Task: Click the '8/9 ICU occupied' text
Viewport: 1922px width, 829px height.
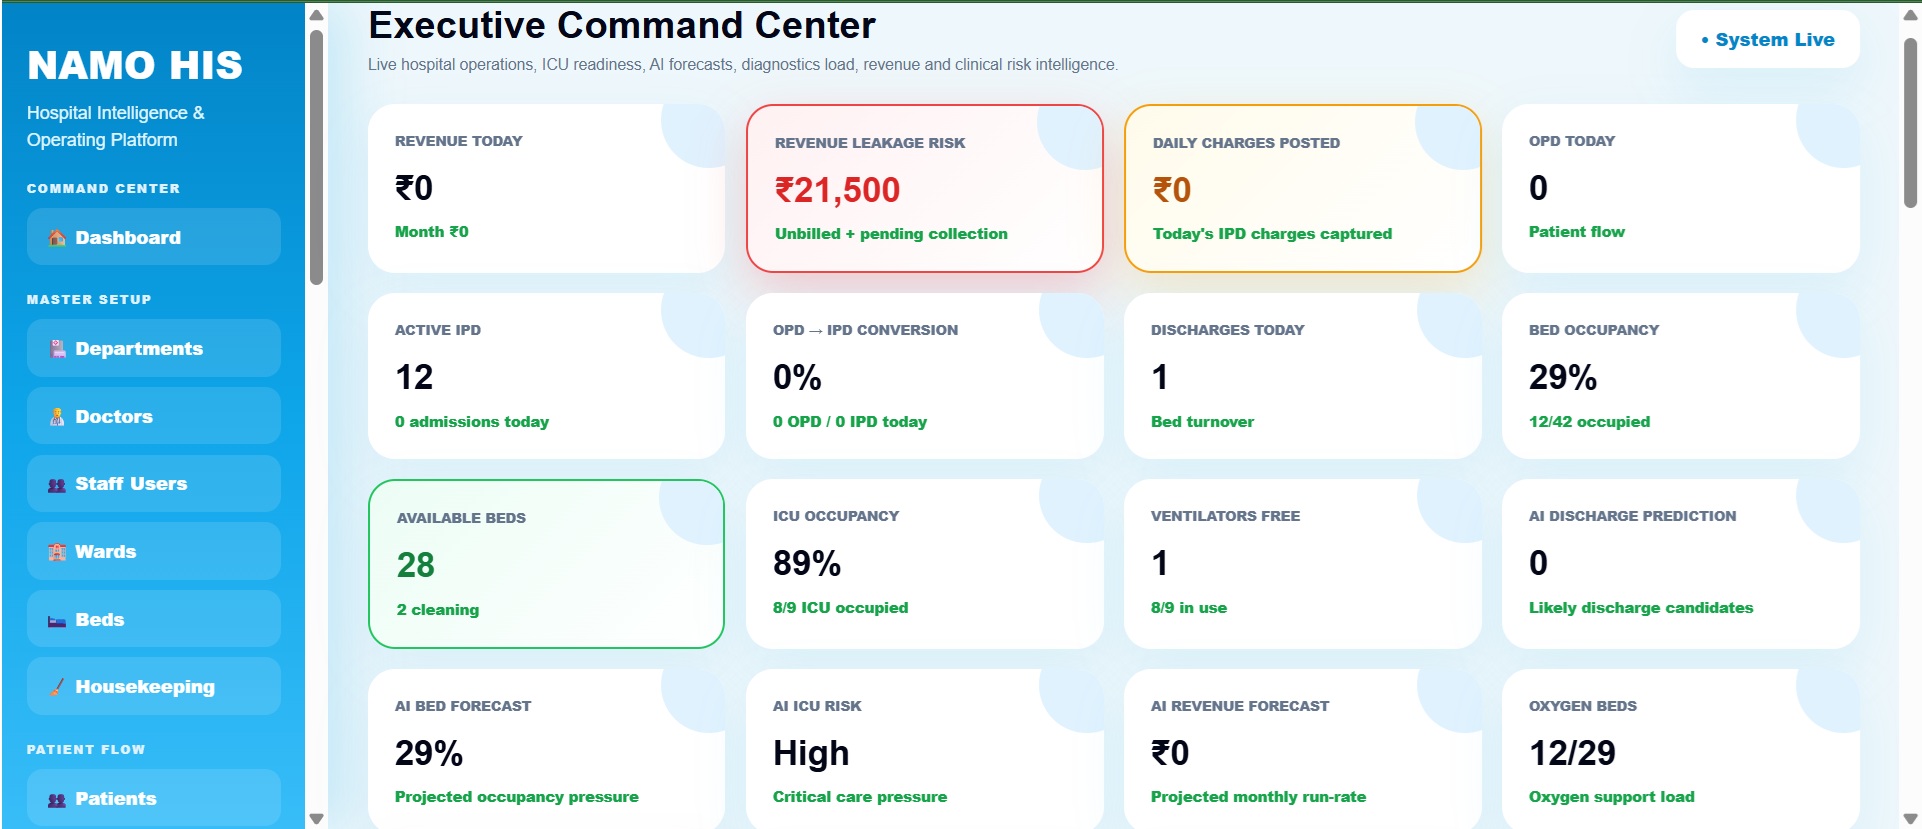Action: pos(841,608)
